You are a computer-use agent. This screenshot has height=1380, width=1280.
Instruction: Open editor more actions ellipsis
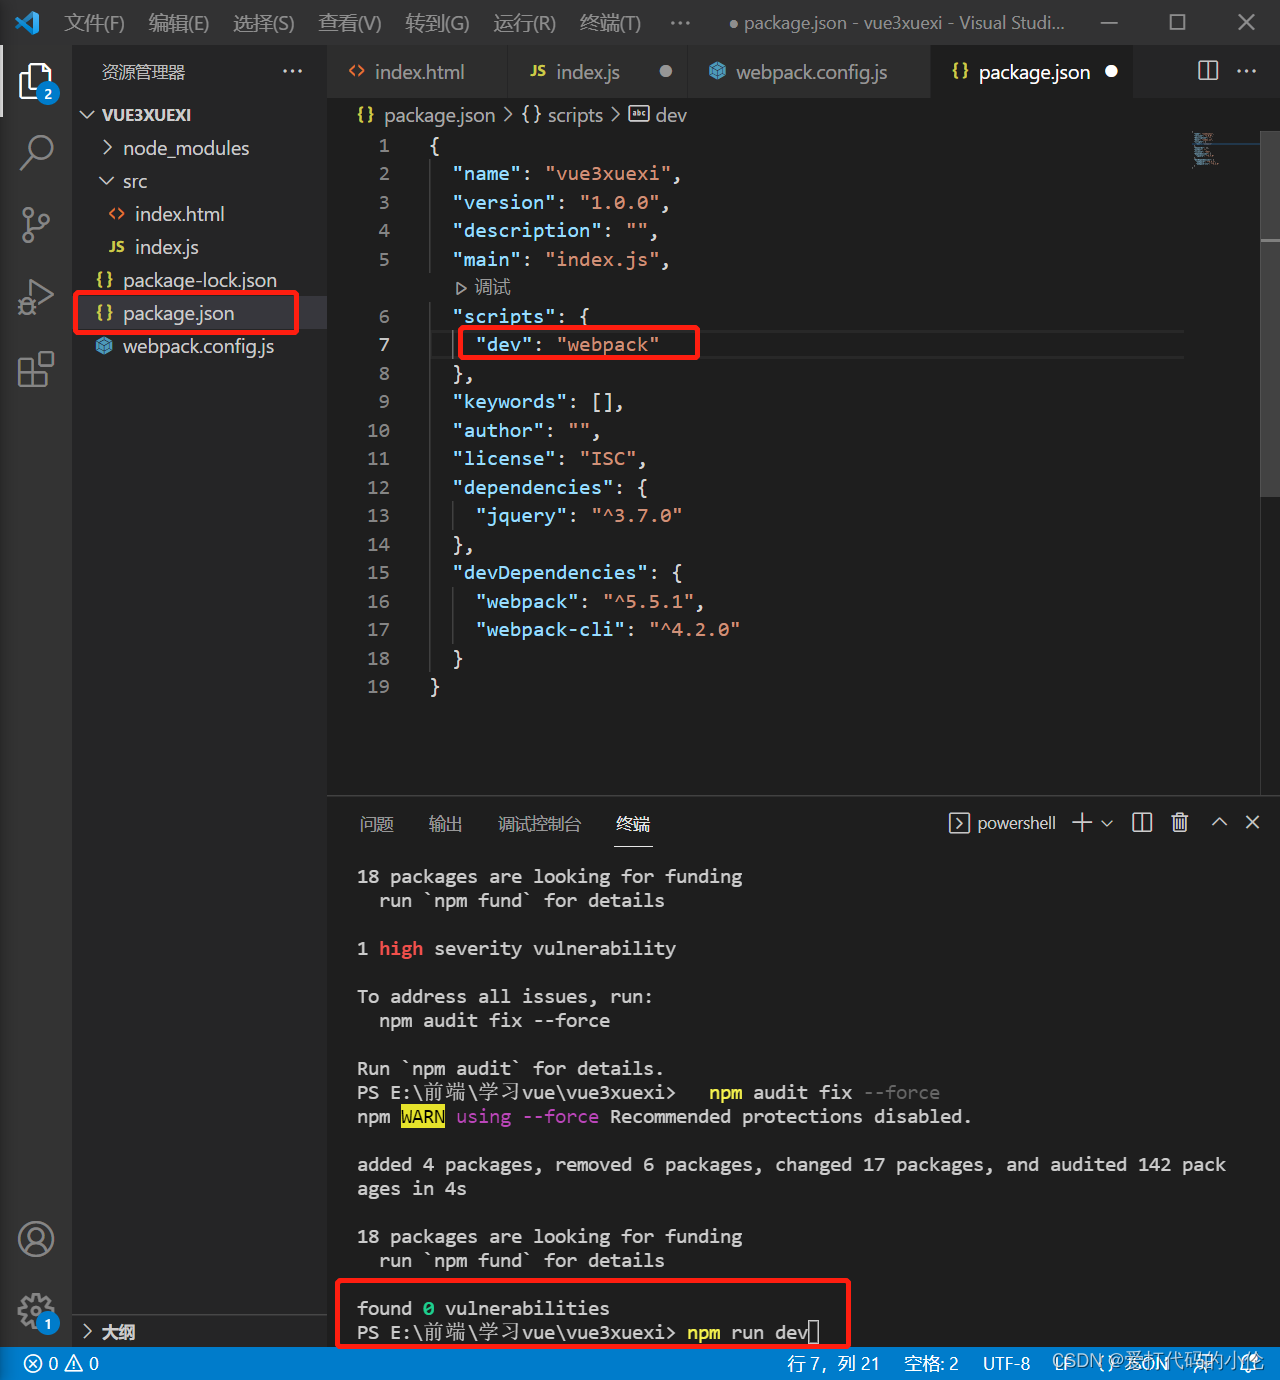pyautogui.click(x=1246, y=70)
